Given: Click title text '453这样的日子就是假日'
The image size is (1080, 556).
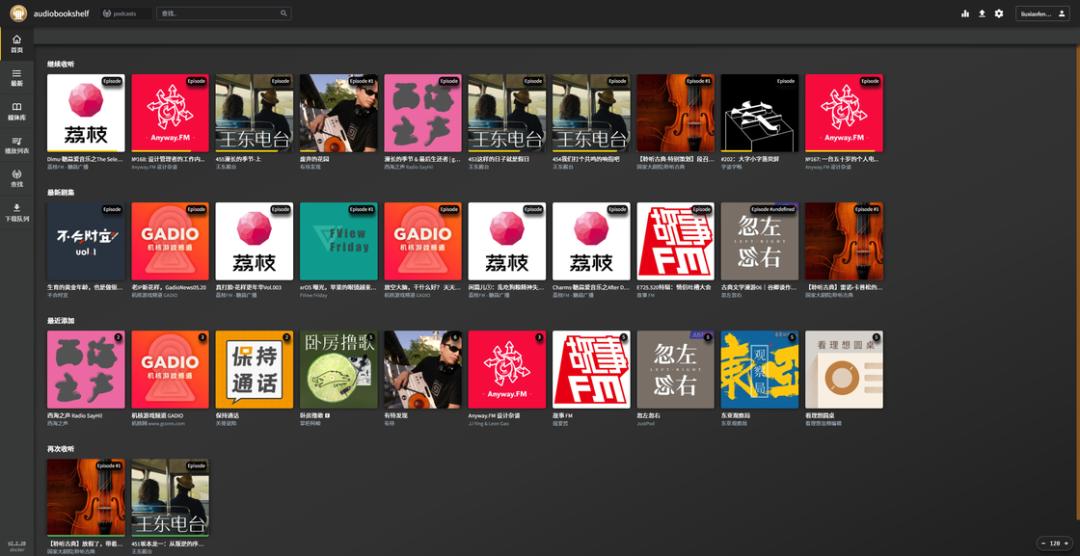Looking at the screenshot, I should (498, 159).
